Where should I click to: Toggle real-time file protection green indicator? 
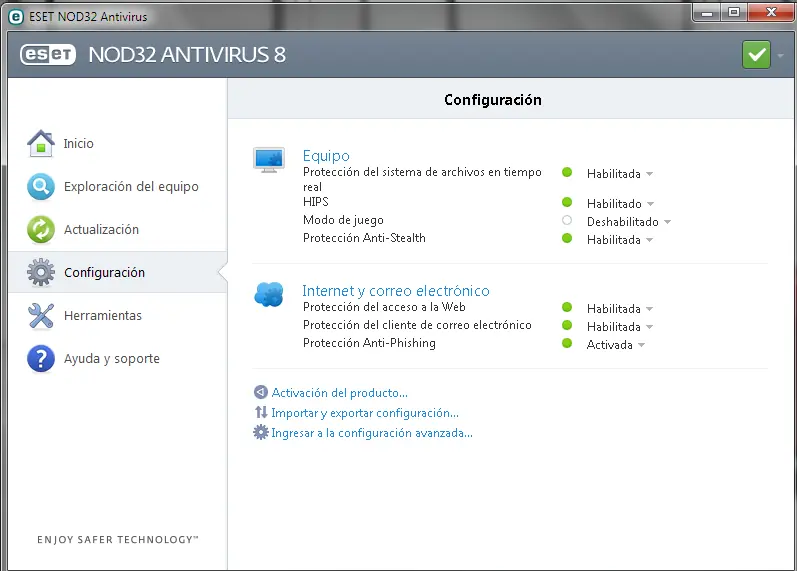pos(567,172)
